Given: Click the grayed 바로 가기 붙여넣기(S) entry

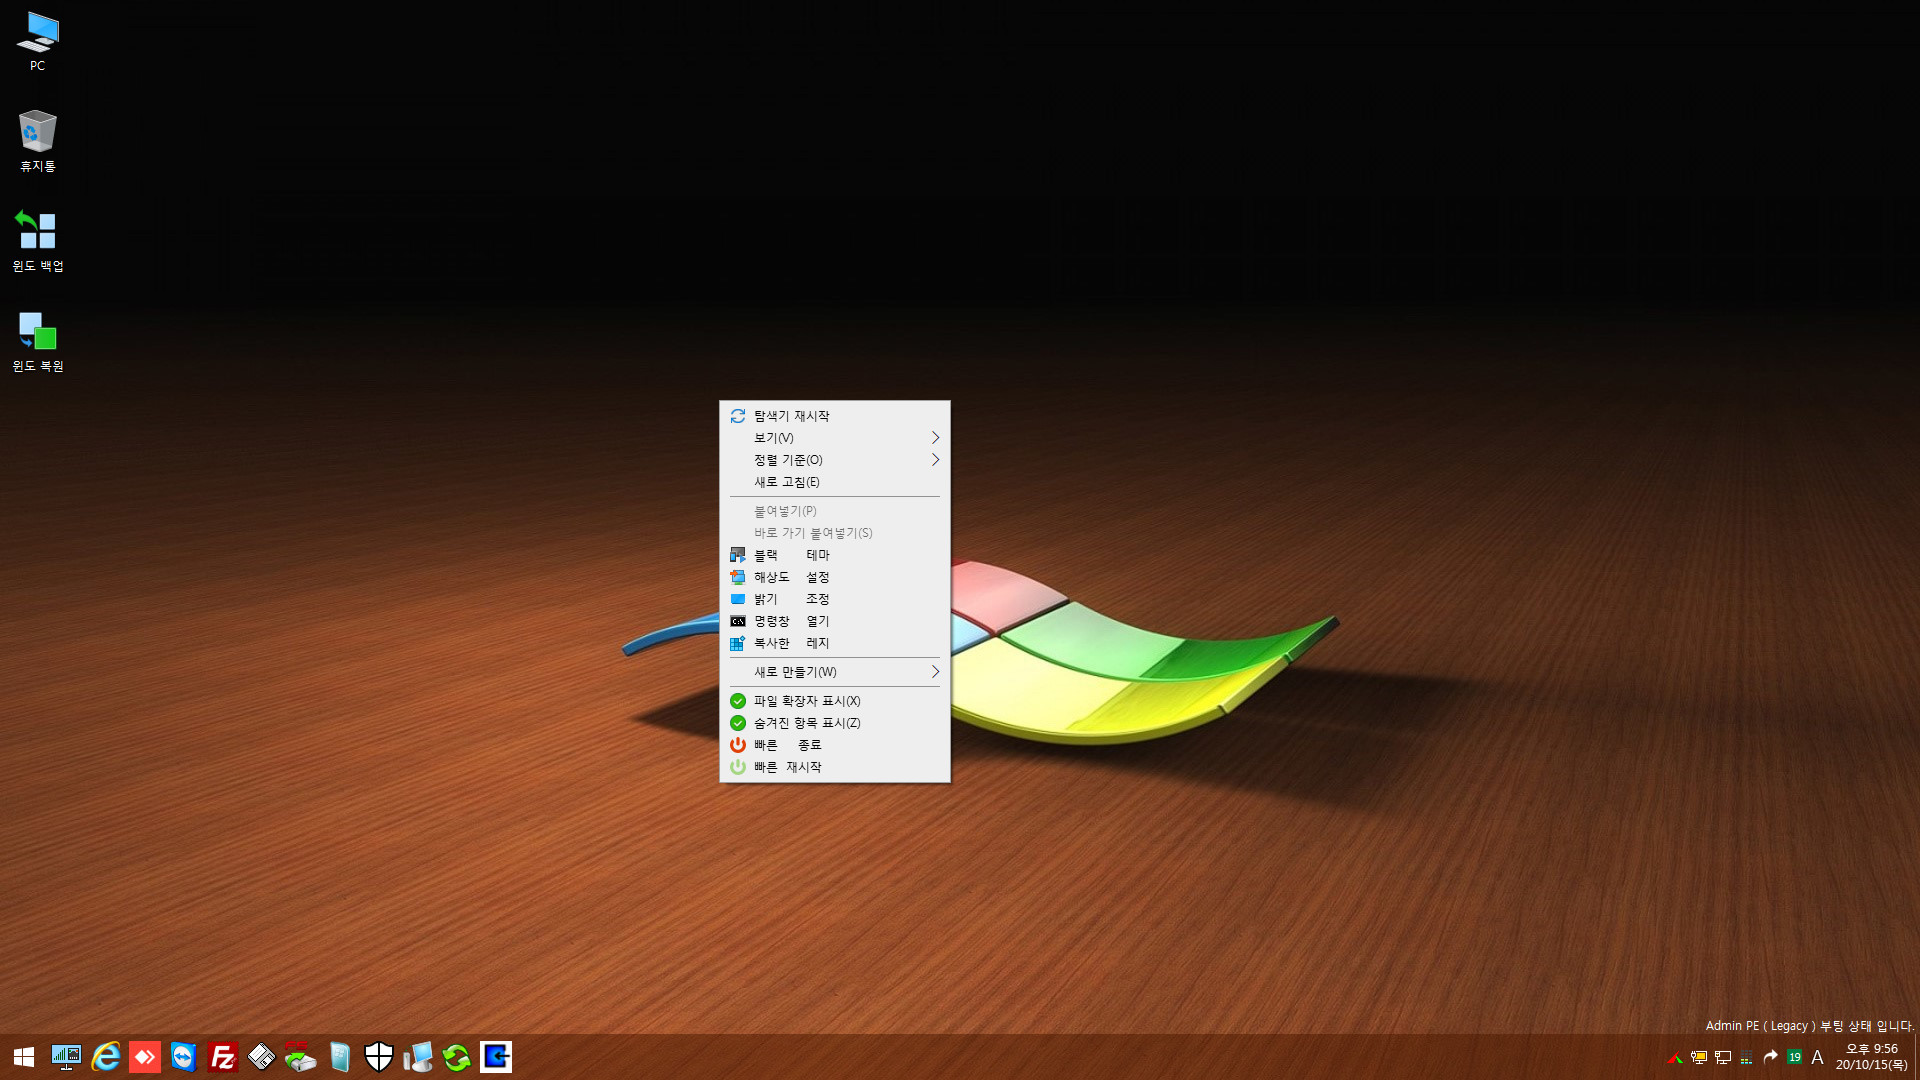Looking at the screenshot, I should [x=835, y=533].
